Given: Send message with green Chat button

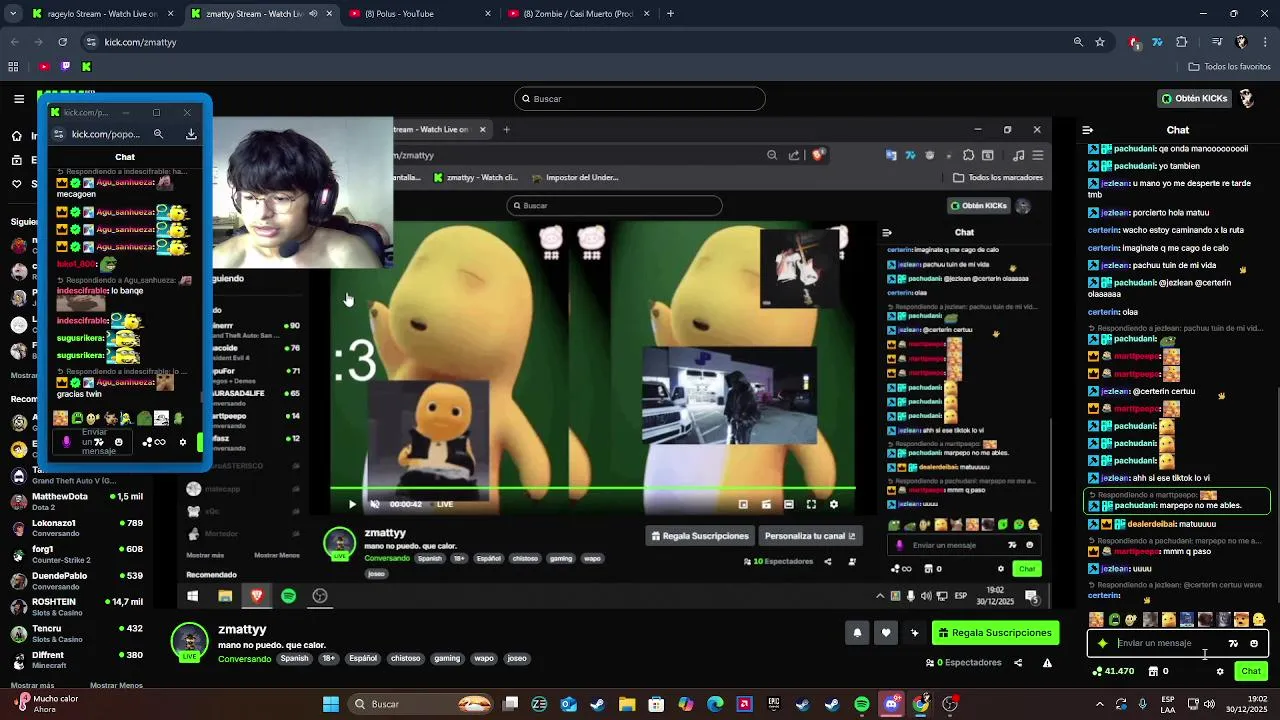Looking at the screenshot, I should pos(1251,672).
